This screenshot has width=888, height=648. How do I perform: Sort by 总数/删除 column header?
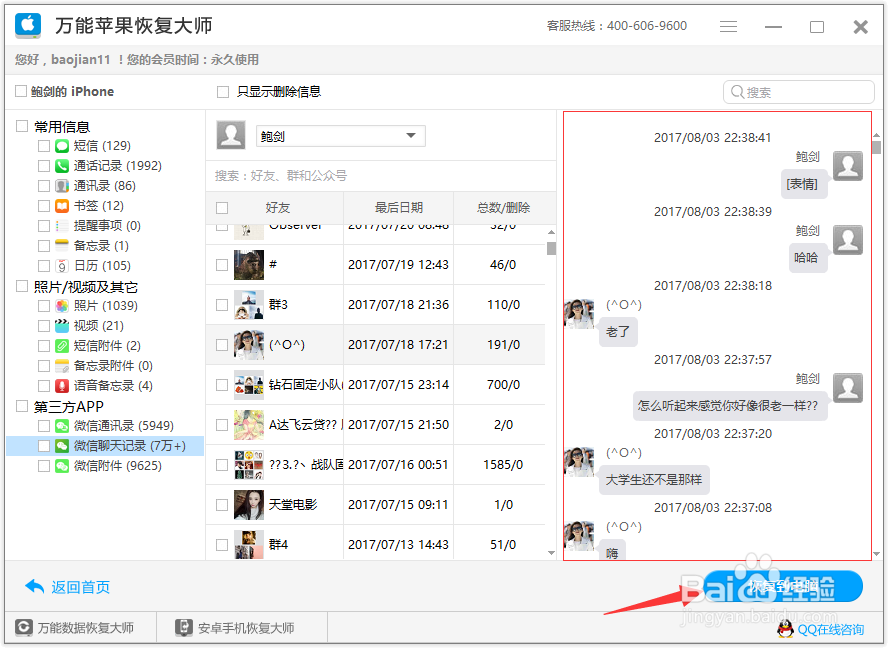pyautogui.click(x=503, y=208)
